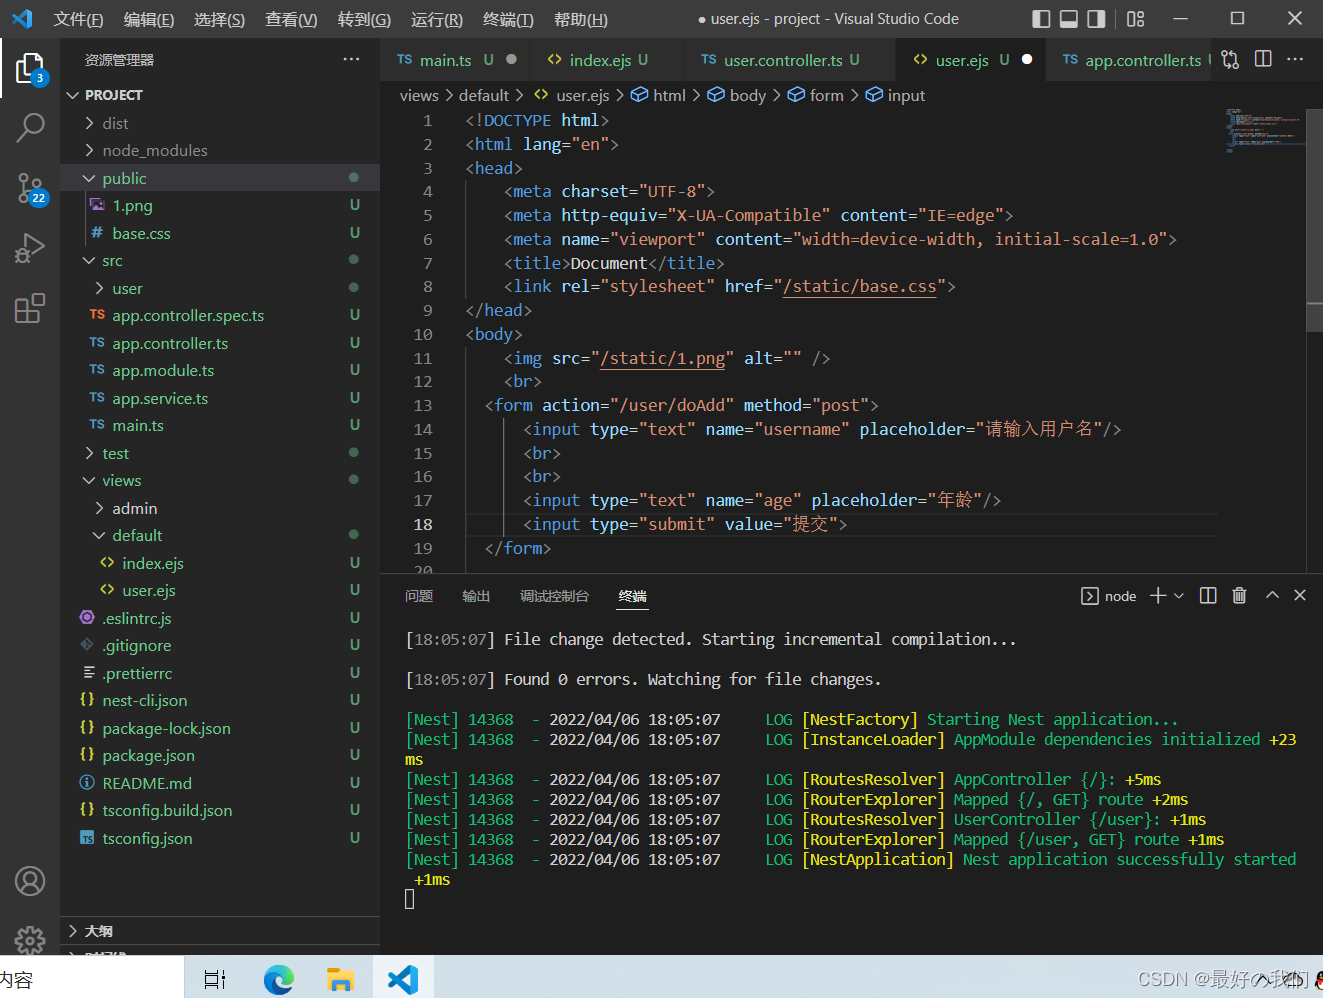This screenshot has width=1323, height=998.
Task: Expand the admin folder
Action: click(220, 508)
